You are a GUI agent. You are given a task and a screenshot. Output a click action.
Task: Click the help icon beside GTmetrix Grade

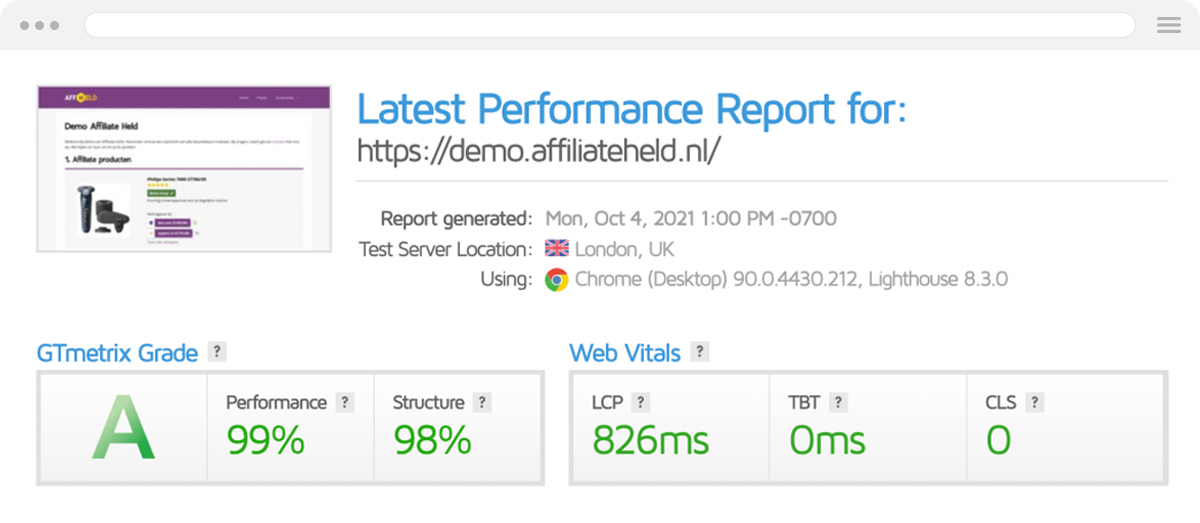(216, 352)
